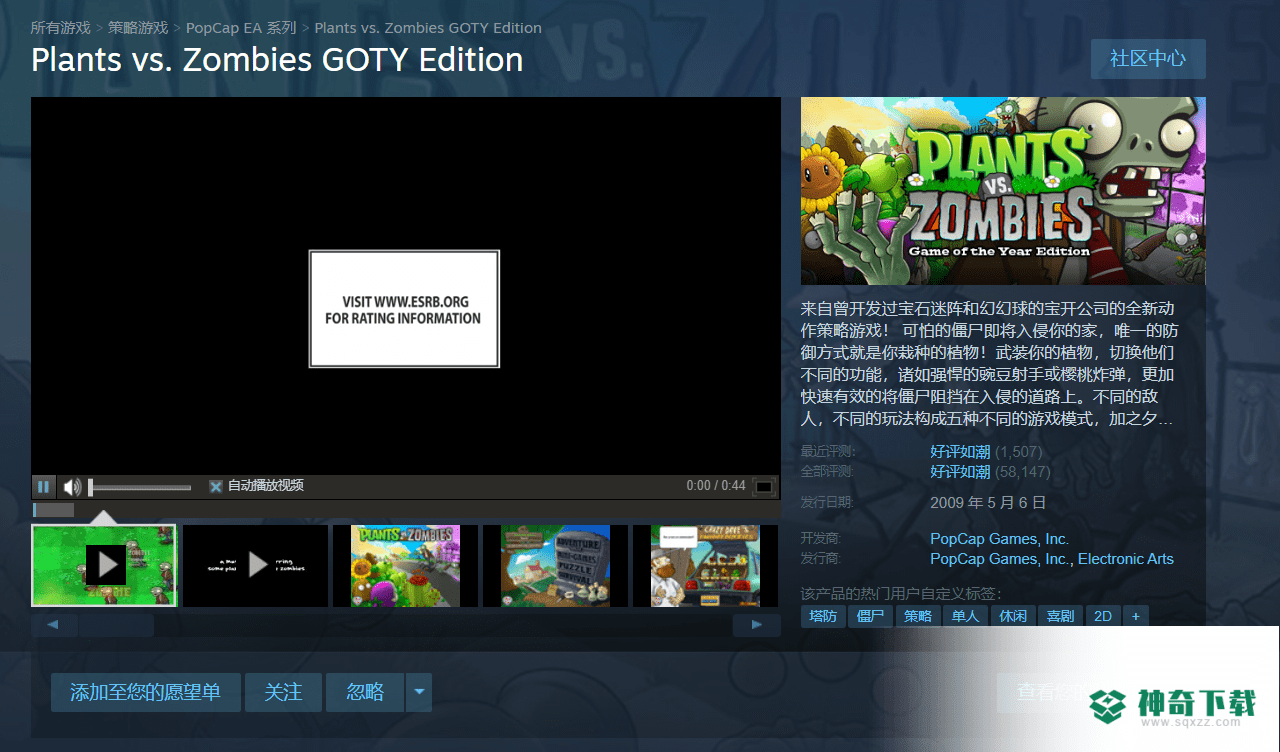Click the 关注 follow button

pos(284,692)
